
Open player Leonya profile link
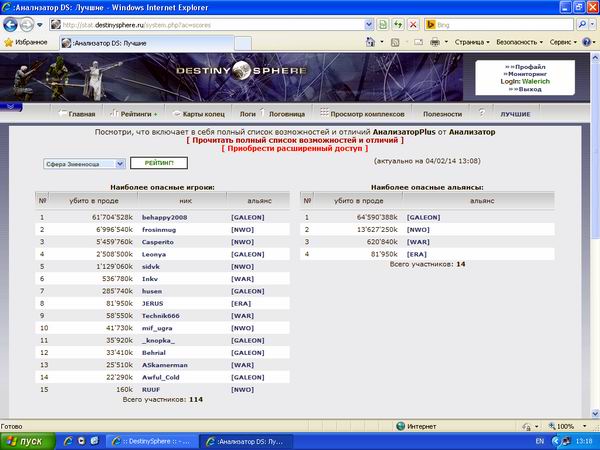pyautogui.click(x=153, y=254)
